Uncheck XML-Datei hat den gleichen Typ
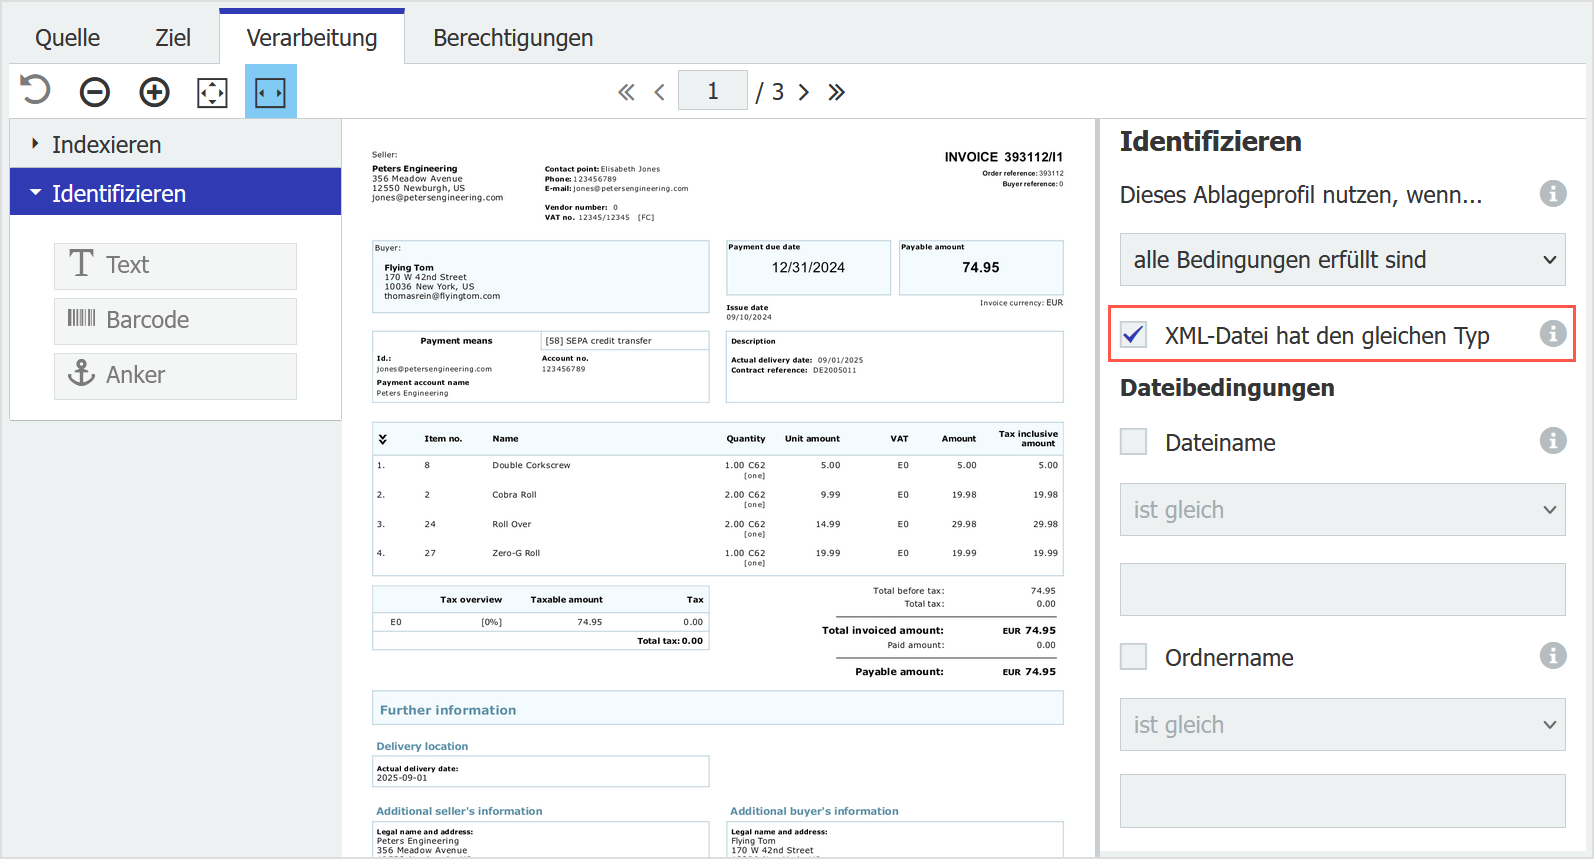Screen dimensions: 1594x859 click(1134, 335)
